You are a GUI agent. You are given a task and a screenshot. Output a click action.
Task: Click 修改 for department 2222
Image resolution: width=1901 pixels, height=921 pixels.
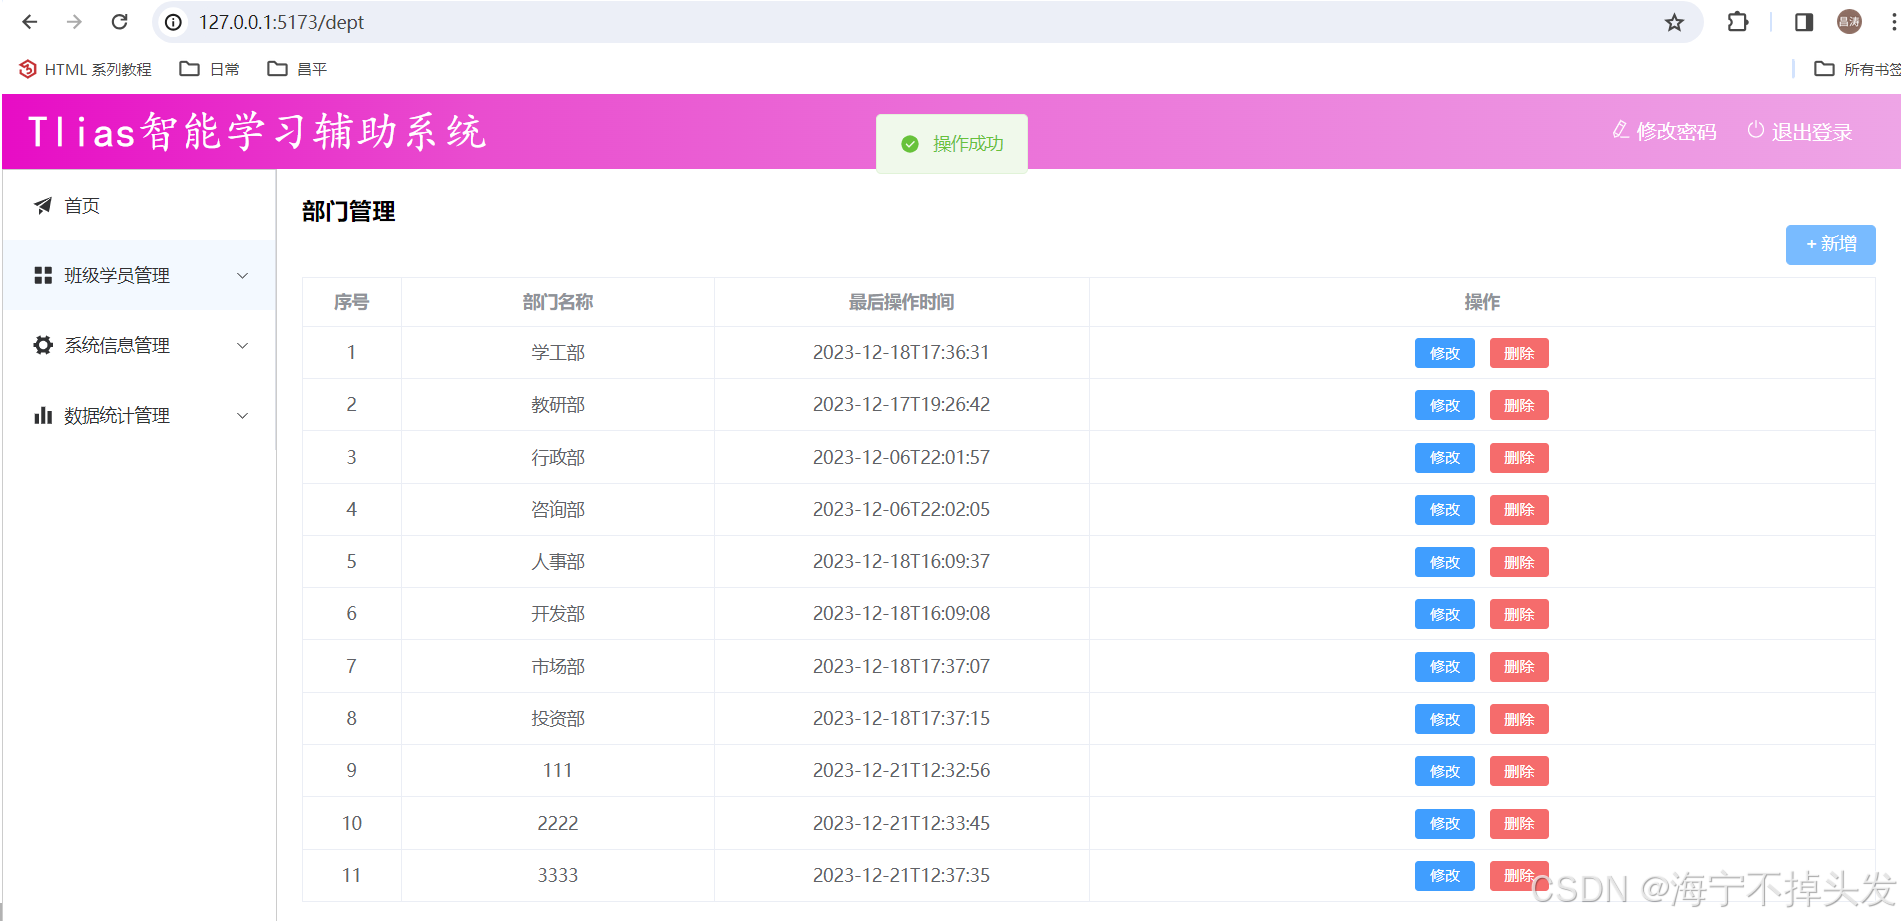coord(1444,824)
